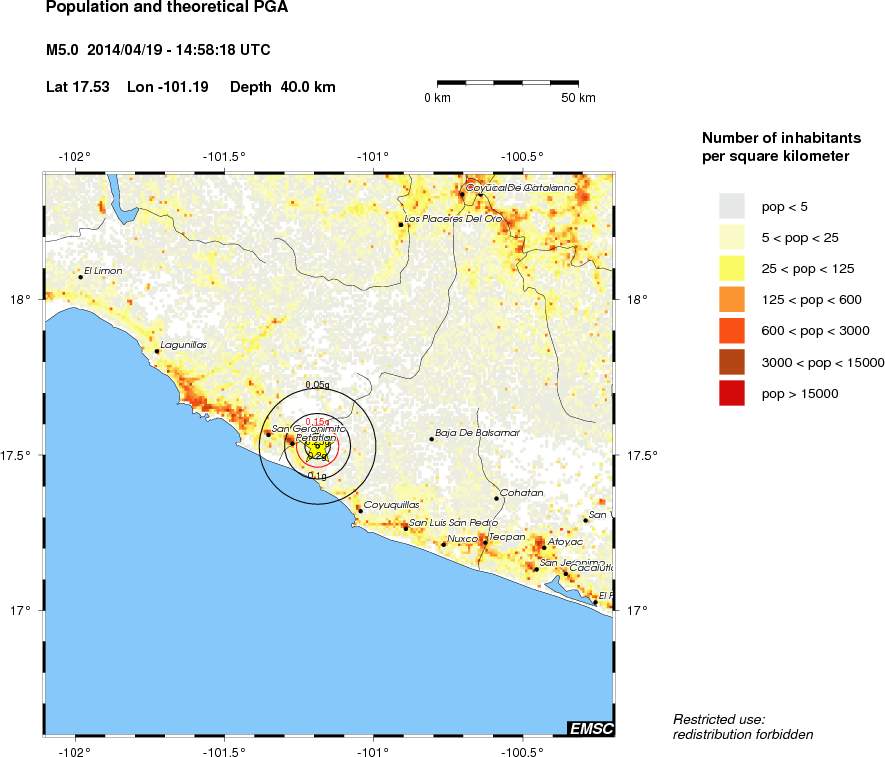Select the '25 < pop < 125' yellow swatch

click(733, 268)
